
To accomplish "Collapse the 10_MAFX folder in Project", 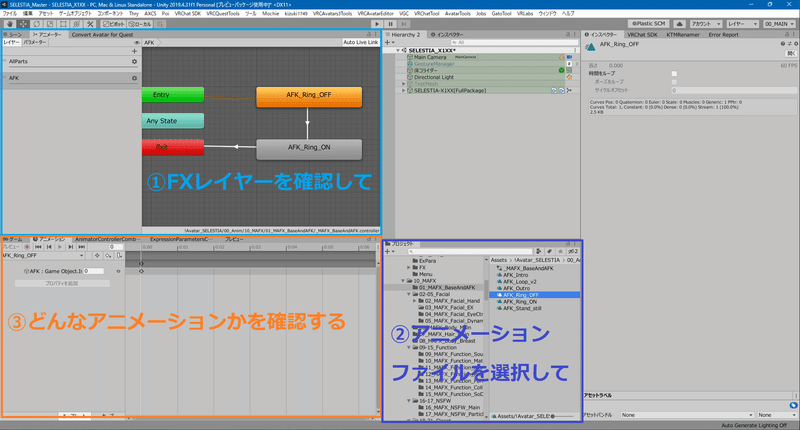I will 403,281.
